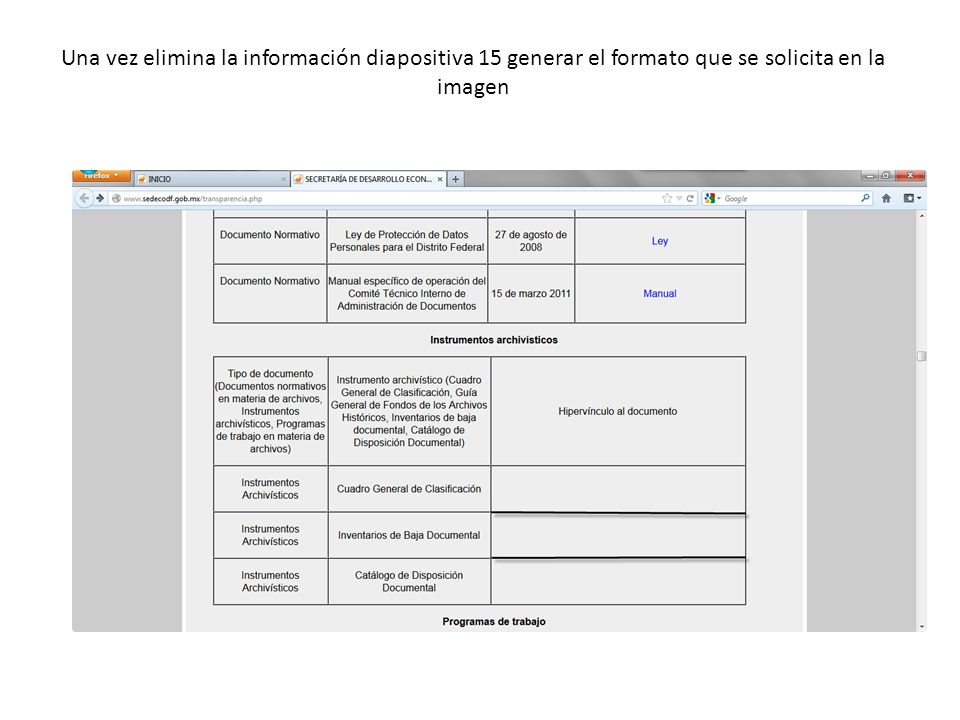Select the SECRETARÍA DE DESARROLLO ECON... tab
Viewport: 960px width, 720px height.
(x=368, y=179)
